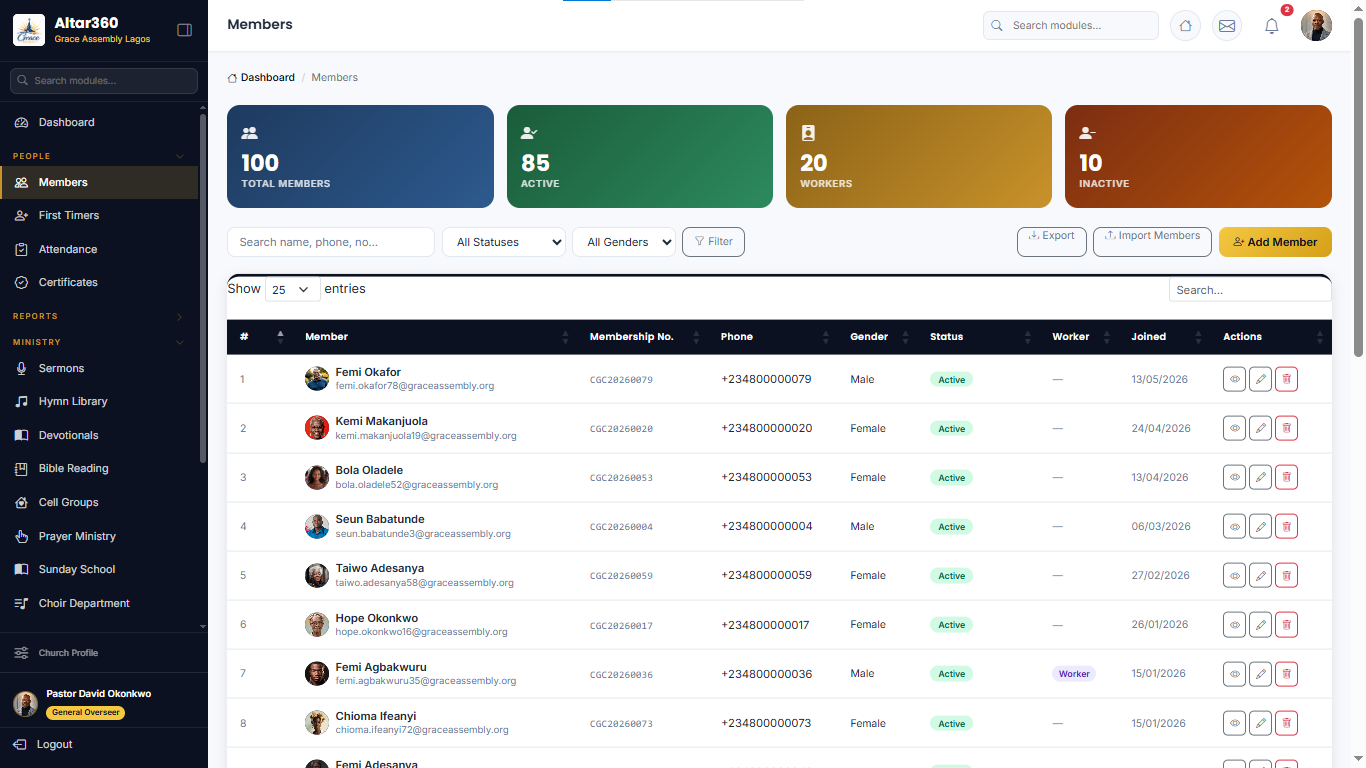The image size is (1366, 768).
Task: Open the home icon in top bar
Action: pos(1185,26)
